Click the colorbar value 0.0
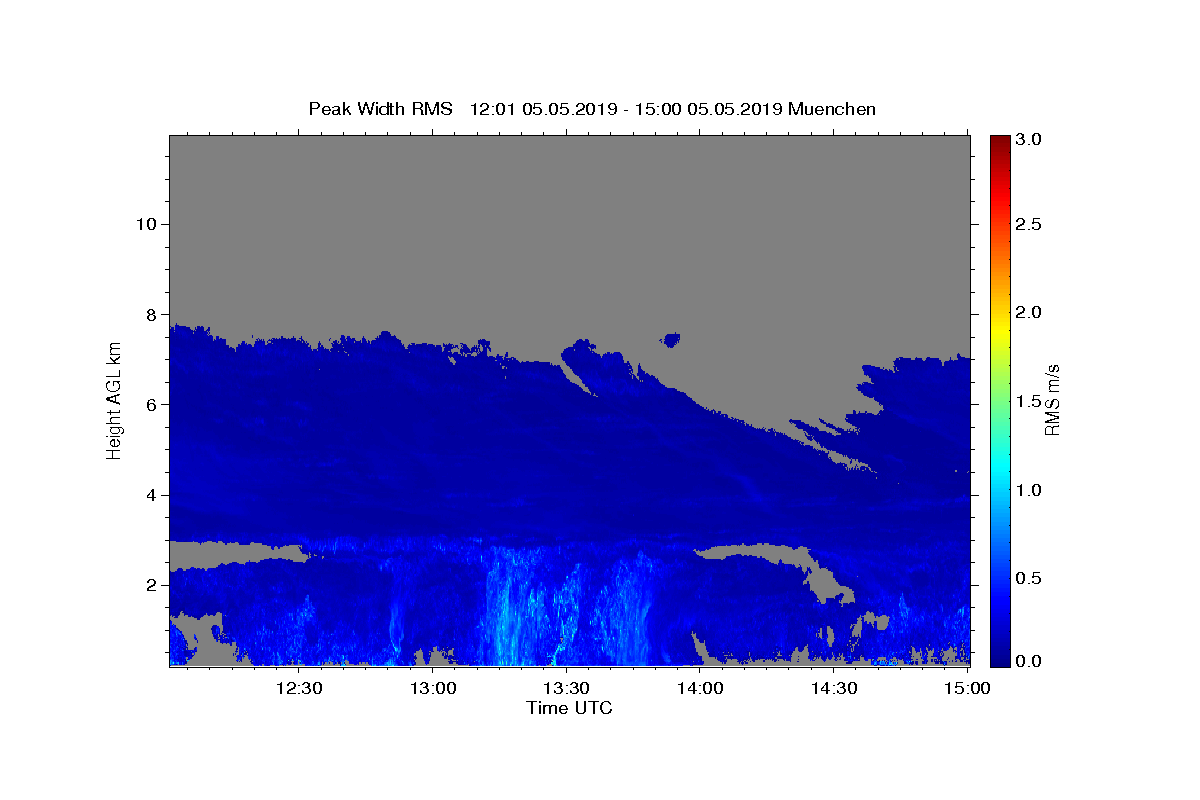This screenshot has width=1200, height=800. (x=1030, y=661)
